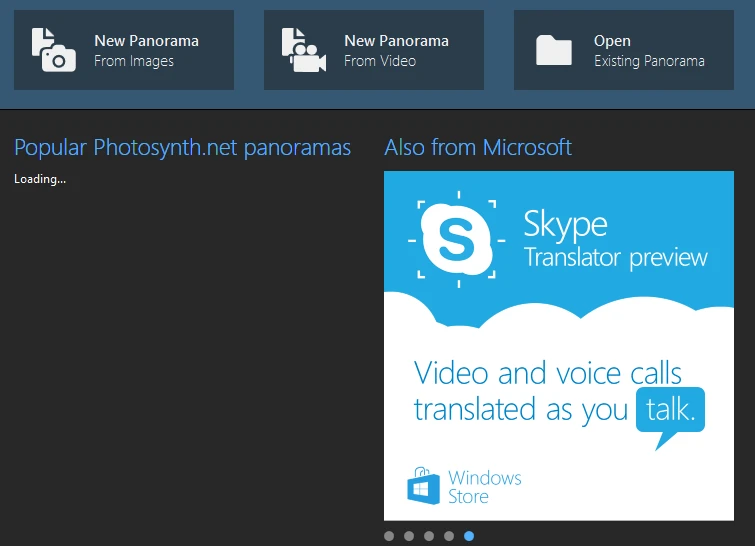
Task: Click the Also from Microsoft heading
Action: 478,147
